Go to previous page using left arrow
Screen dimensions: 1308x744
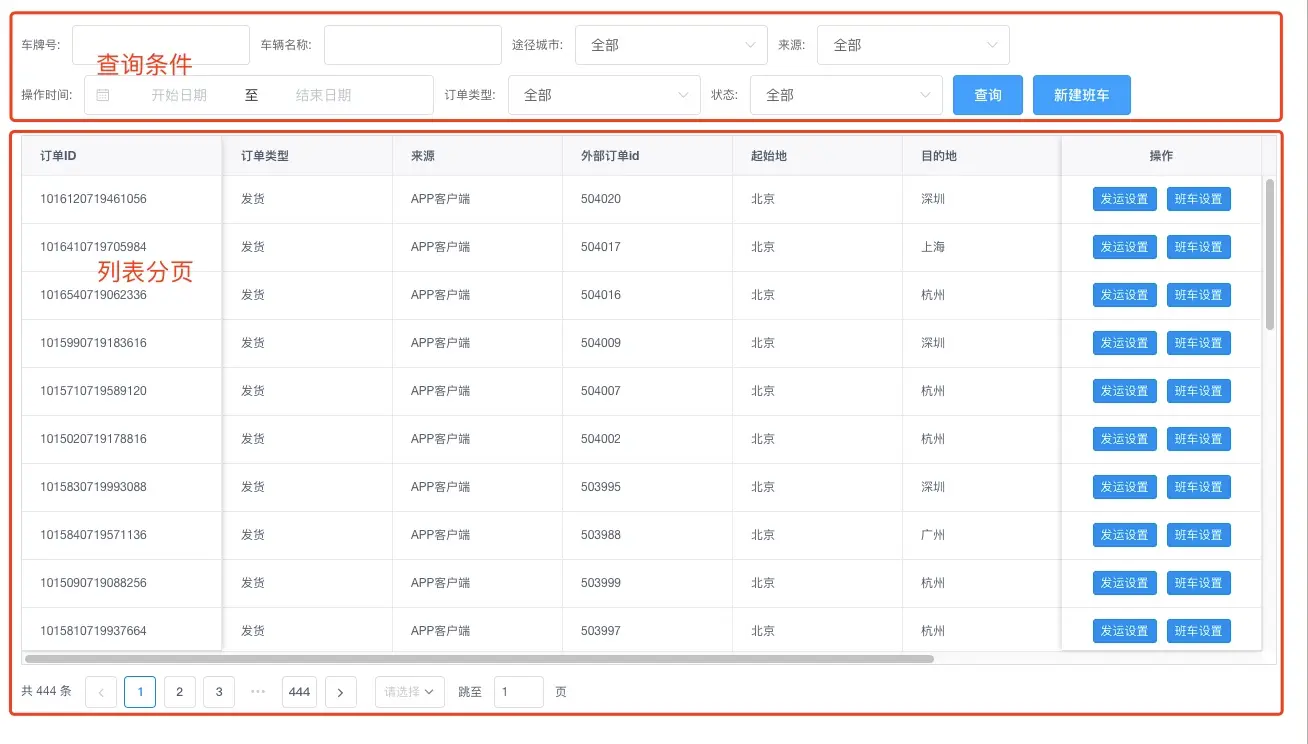101,692
